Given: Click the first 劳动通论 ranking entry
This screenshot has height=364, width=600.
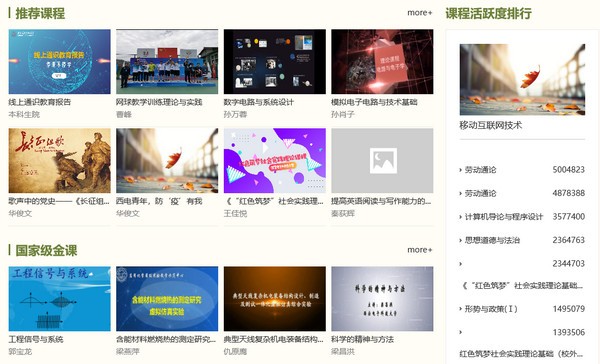Looking at the screenshot, I should pyautogui.click(x=480, y=170).
